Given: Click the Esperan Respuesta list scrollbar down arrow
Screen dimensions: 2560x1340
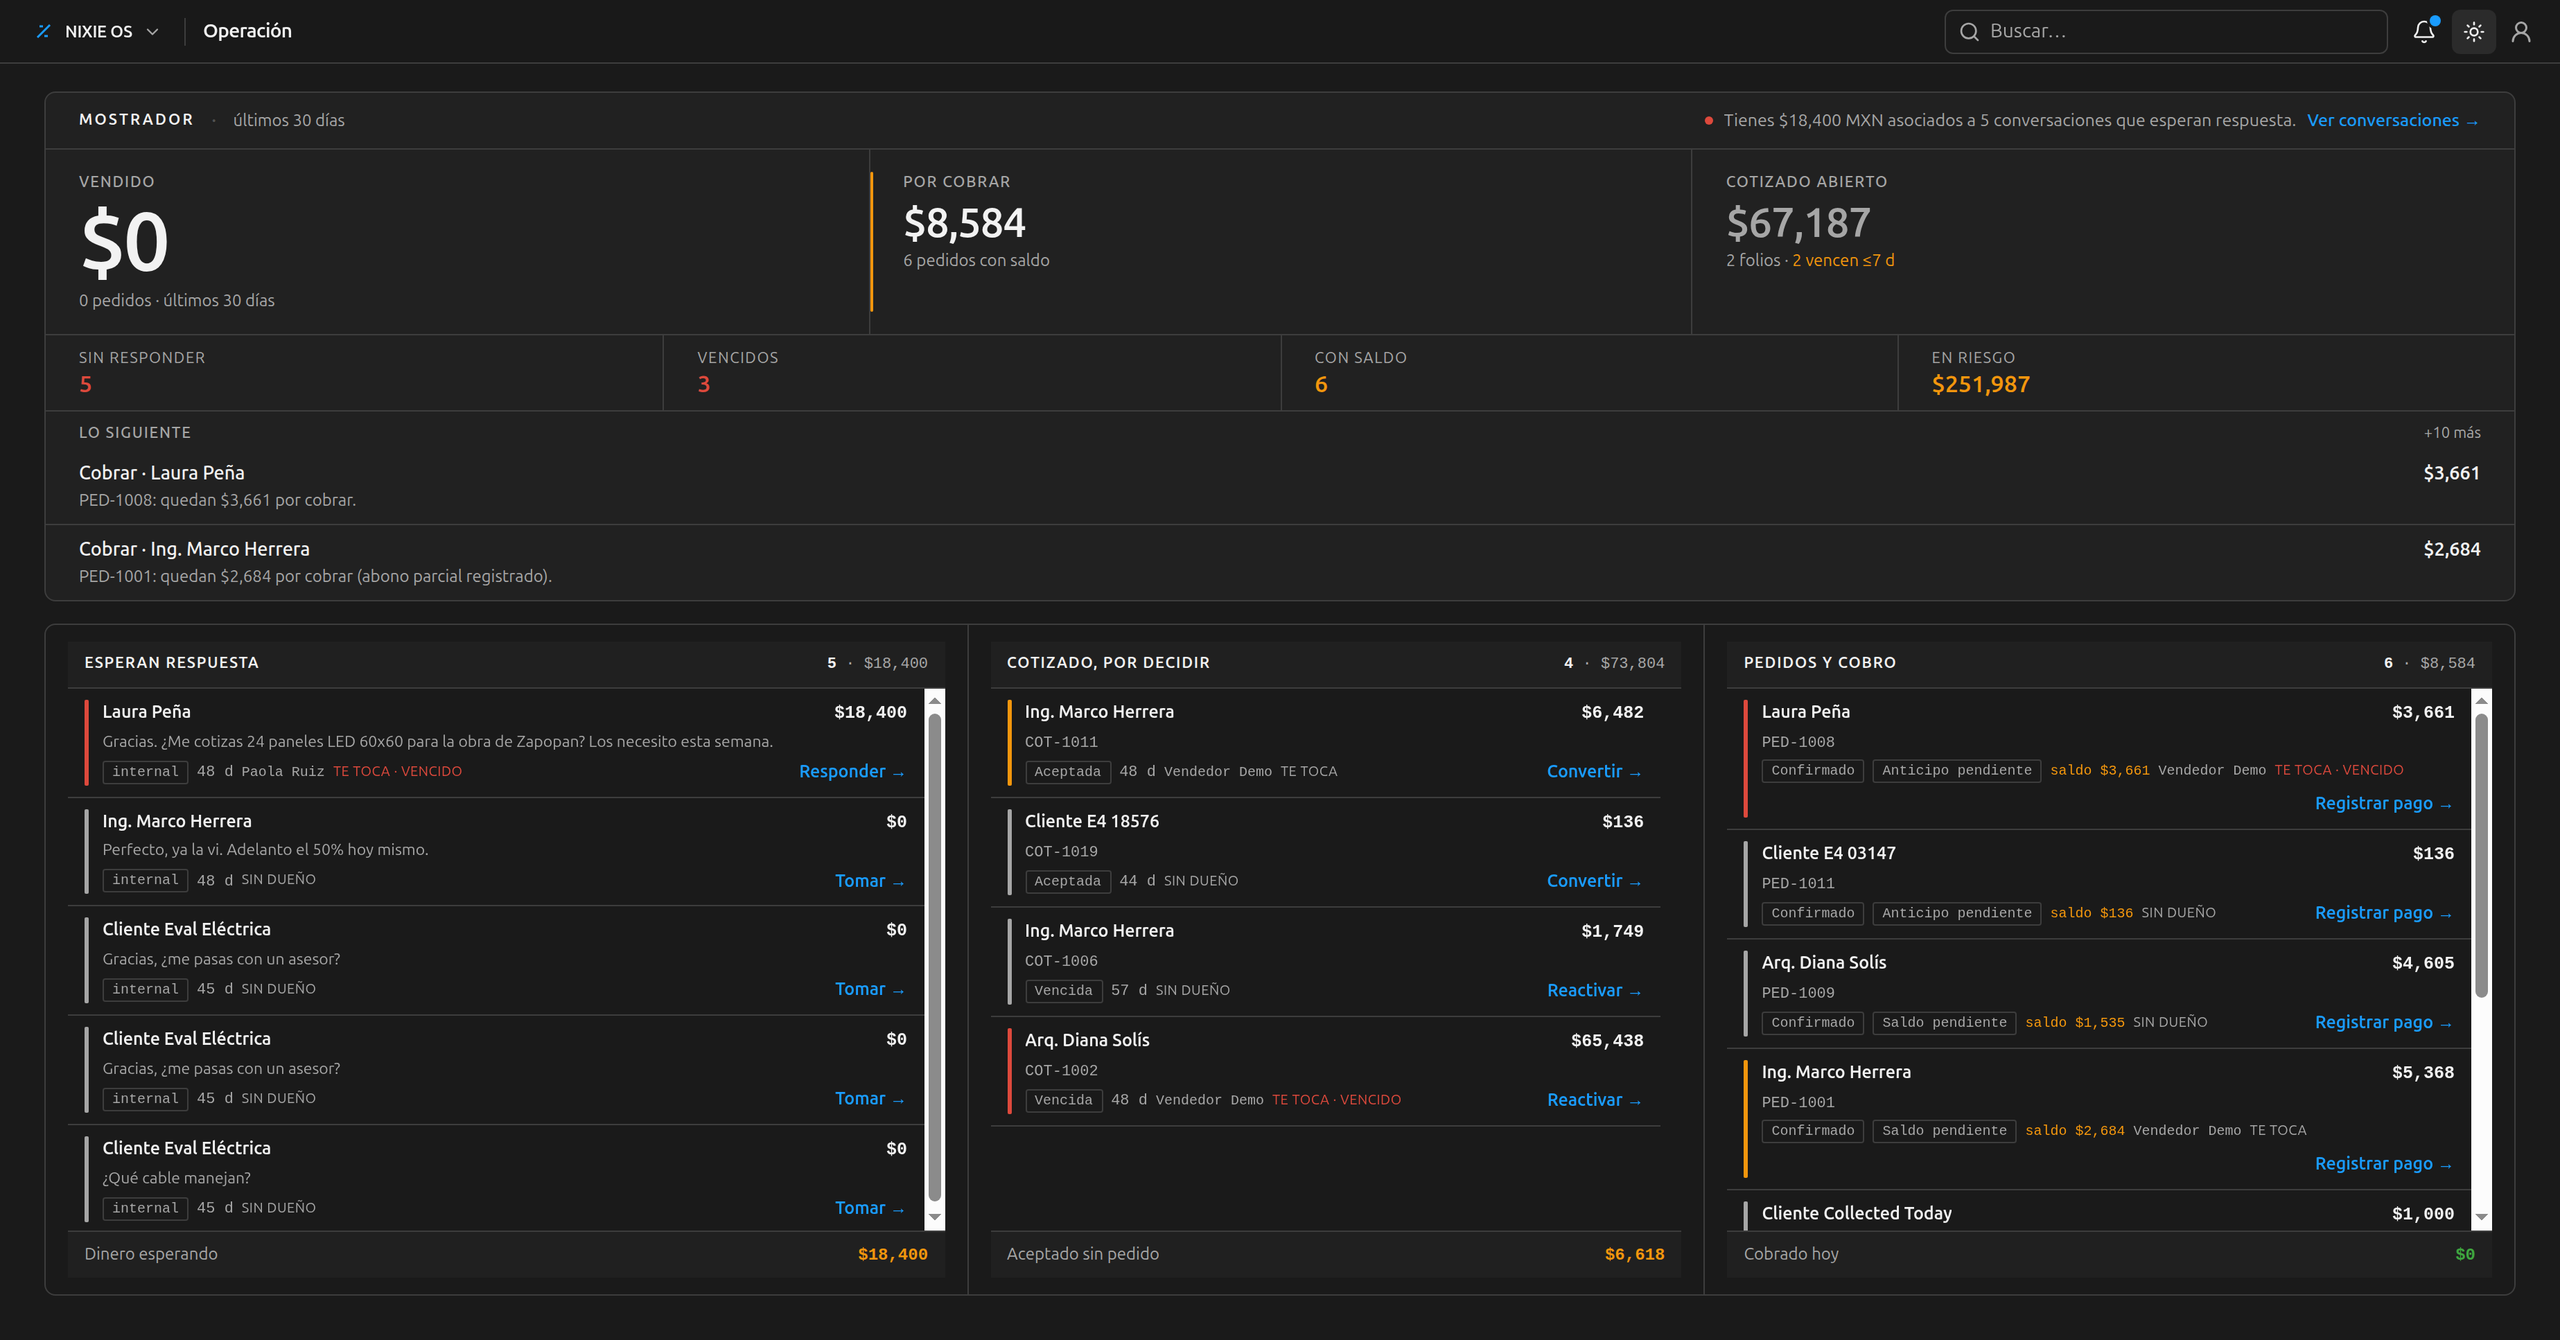Looking at the screenshot, I should click(934, 1217).
